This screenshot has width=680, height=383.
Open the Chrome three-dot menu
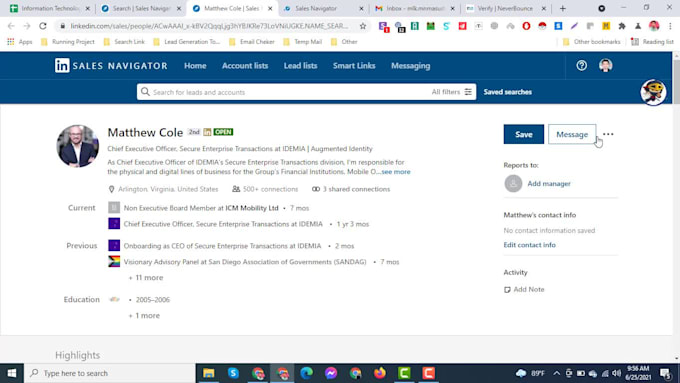click(670, 26)
